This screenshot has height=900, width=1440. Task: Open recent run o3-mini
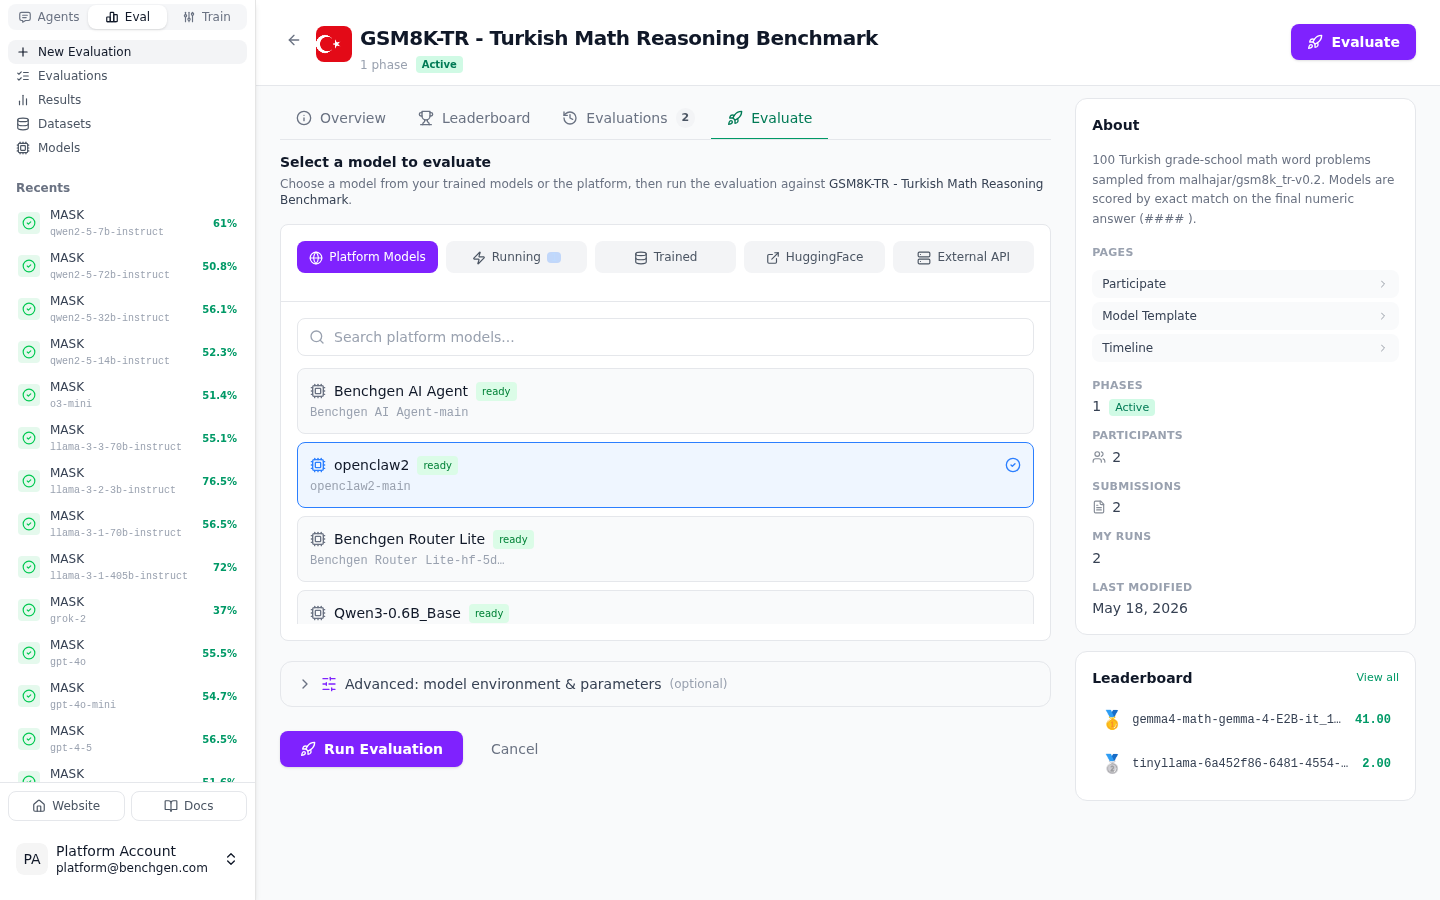127,395
